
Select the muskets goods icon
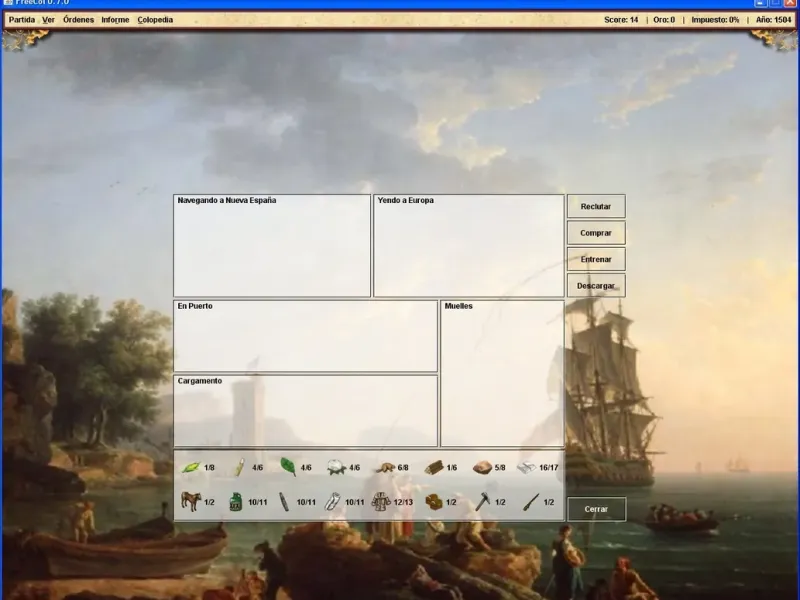click(x=531, y=502)
